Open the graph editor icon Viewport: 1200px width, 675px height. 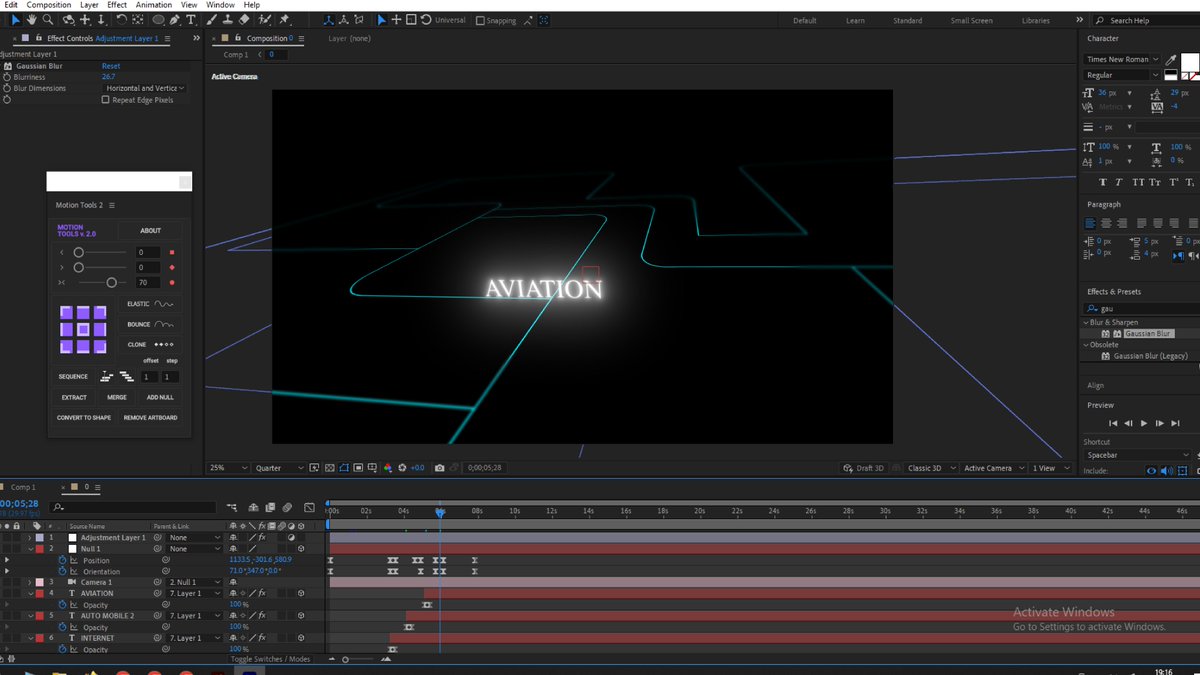[310, 507]
